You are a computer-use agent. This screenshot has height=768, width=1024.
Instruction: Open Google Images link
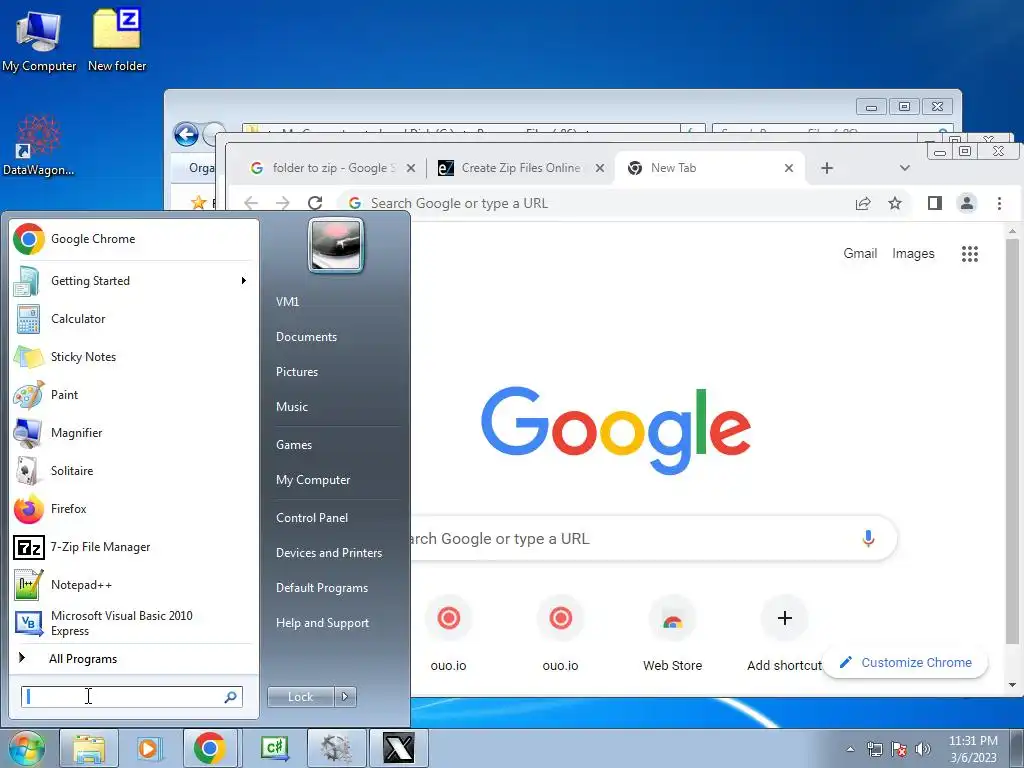[x=913, y=253]
